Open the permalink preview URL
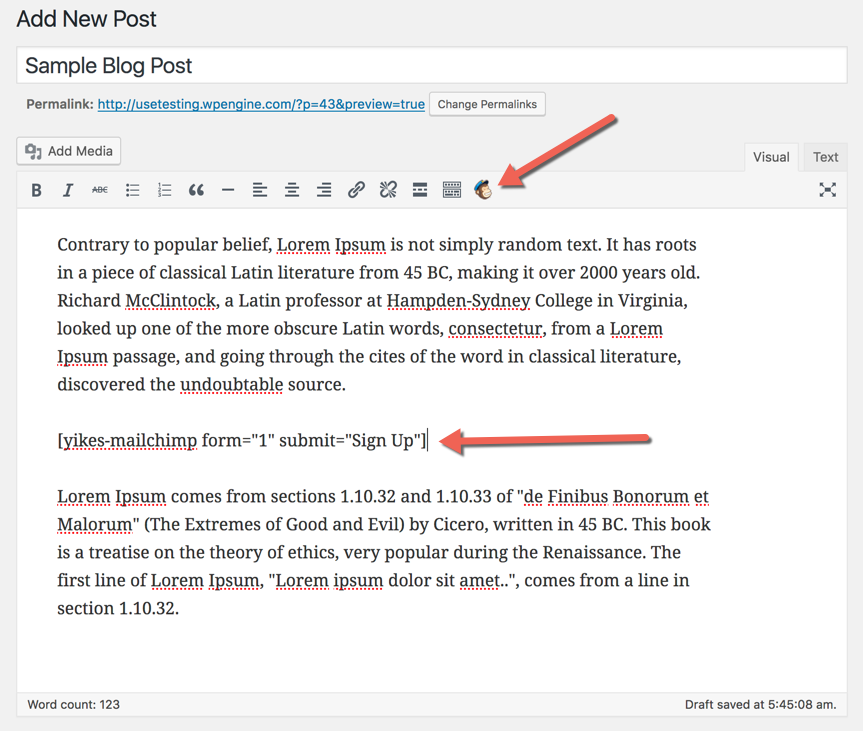This screenshot has height=731, width=863. (260, 103)
